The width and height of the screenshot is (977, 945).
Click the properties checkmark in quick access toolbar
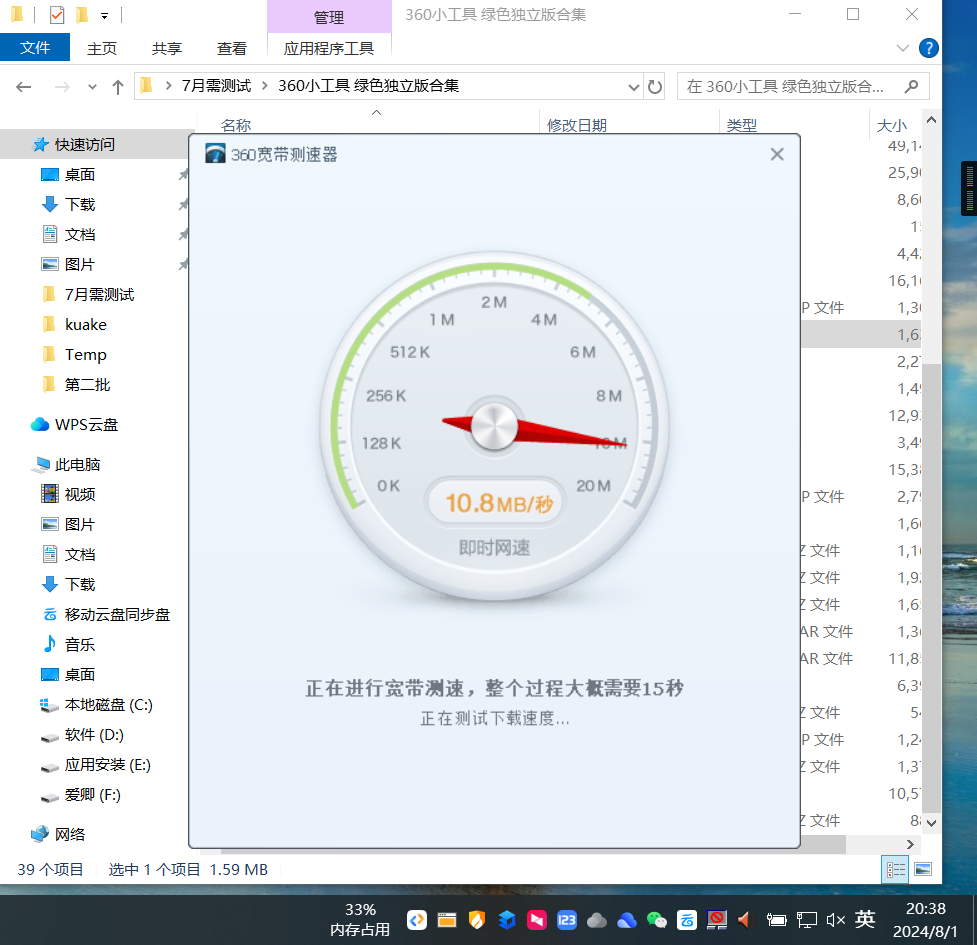pyautogui.click(x=57, y=15)
